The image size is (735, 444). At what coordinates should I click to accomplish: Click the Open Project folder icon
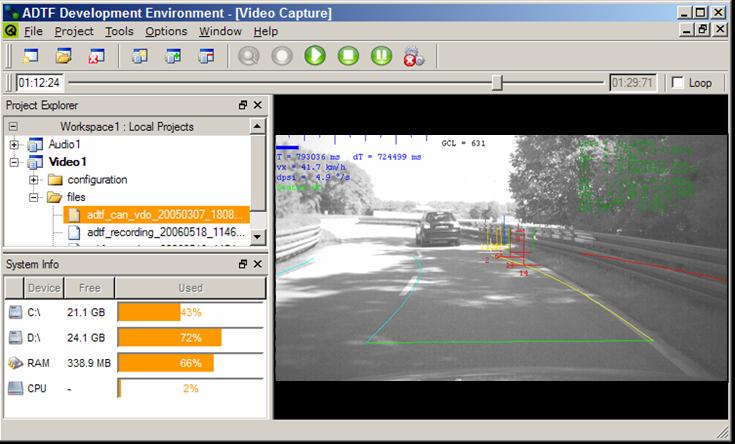pos(63,56)
